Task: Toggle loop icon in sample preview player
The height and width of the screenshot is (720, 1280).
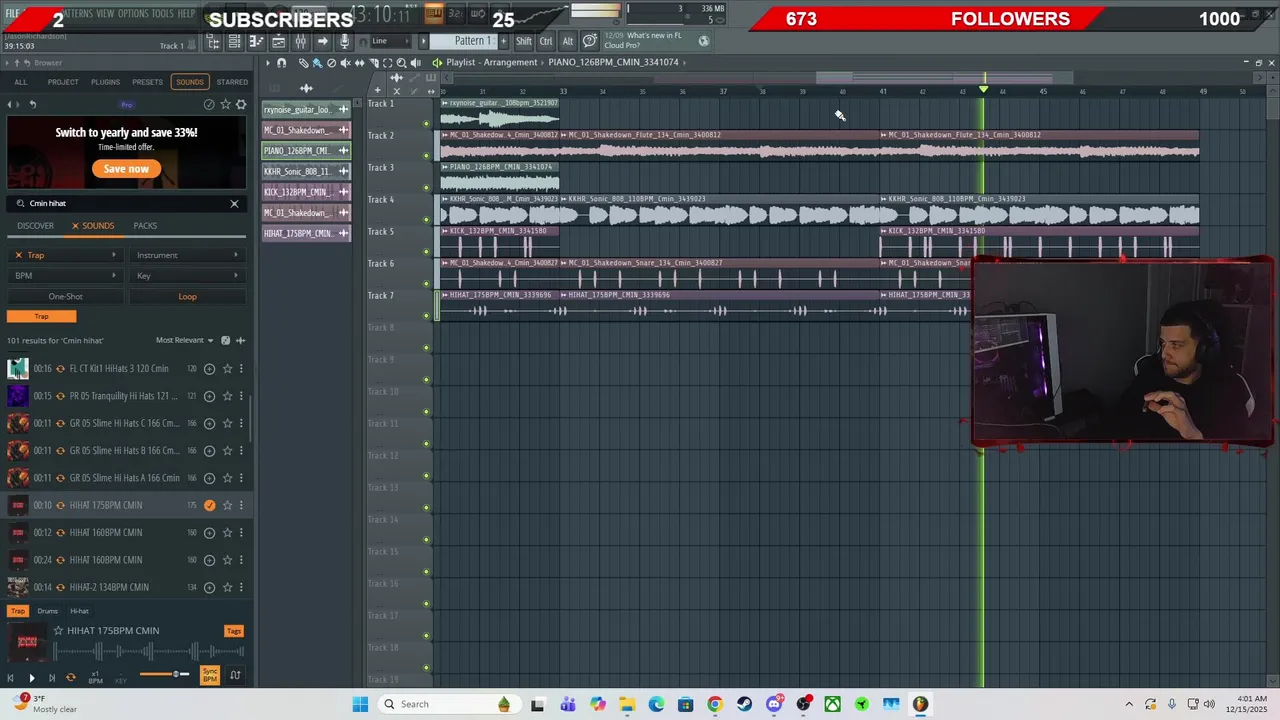Action: (71, 678)
